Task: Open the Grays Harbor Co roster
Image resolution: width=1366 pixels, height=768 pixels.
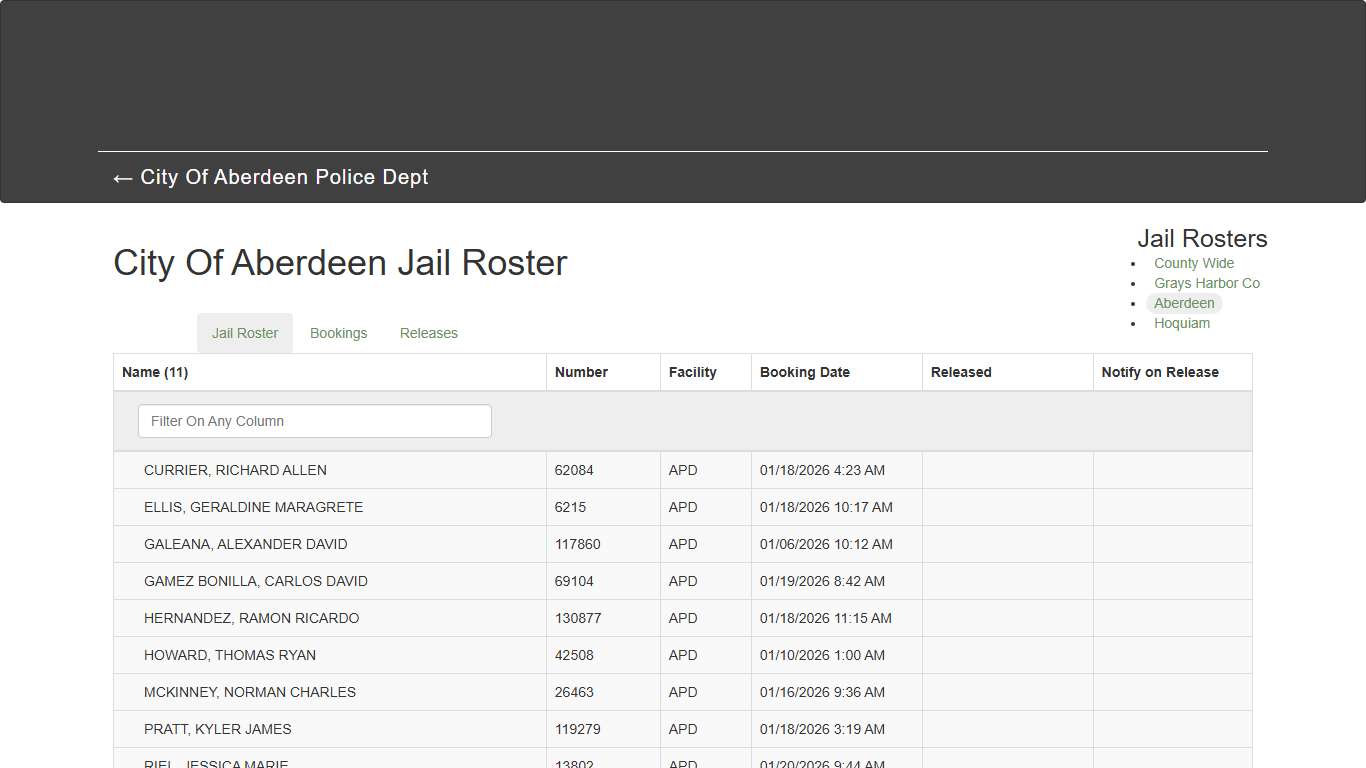Action: point(1207,283)
